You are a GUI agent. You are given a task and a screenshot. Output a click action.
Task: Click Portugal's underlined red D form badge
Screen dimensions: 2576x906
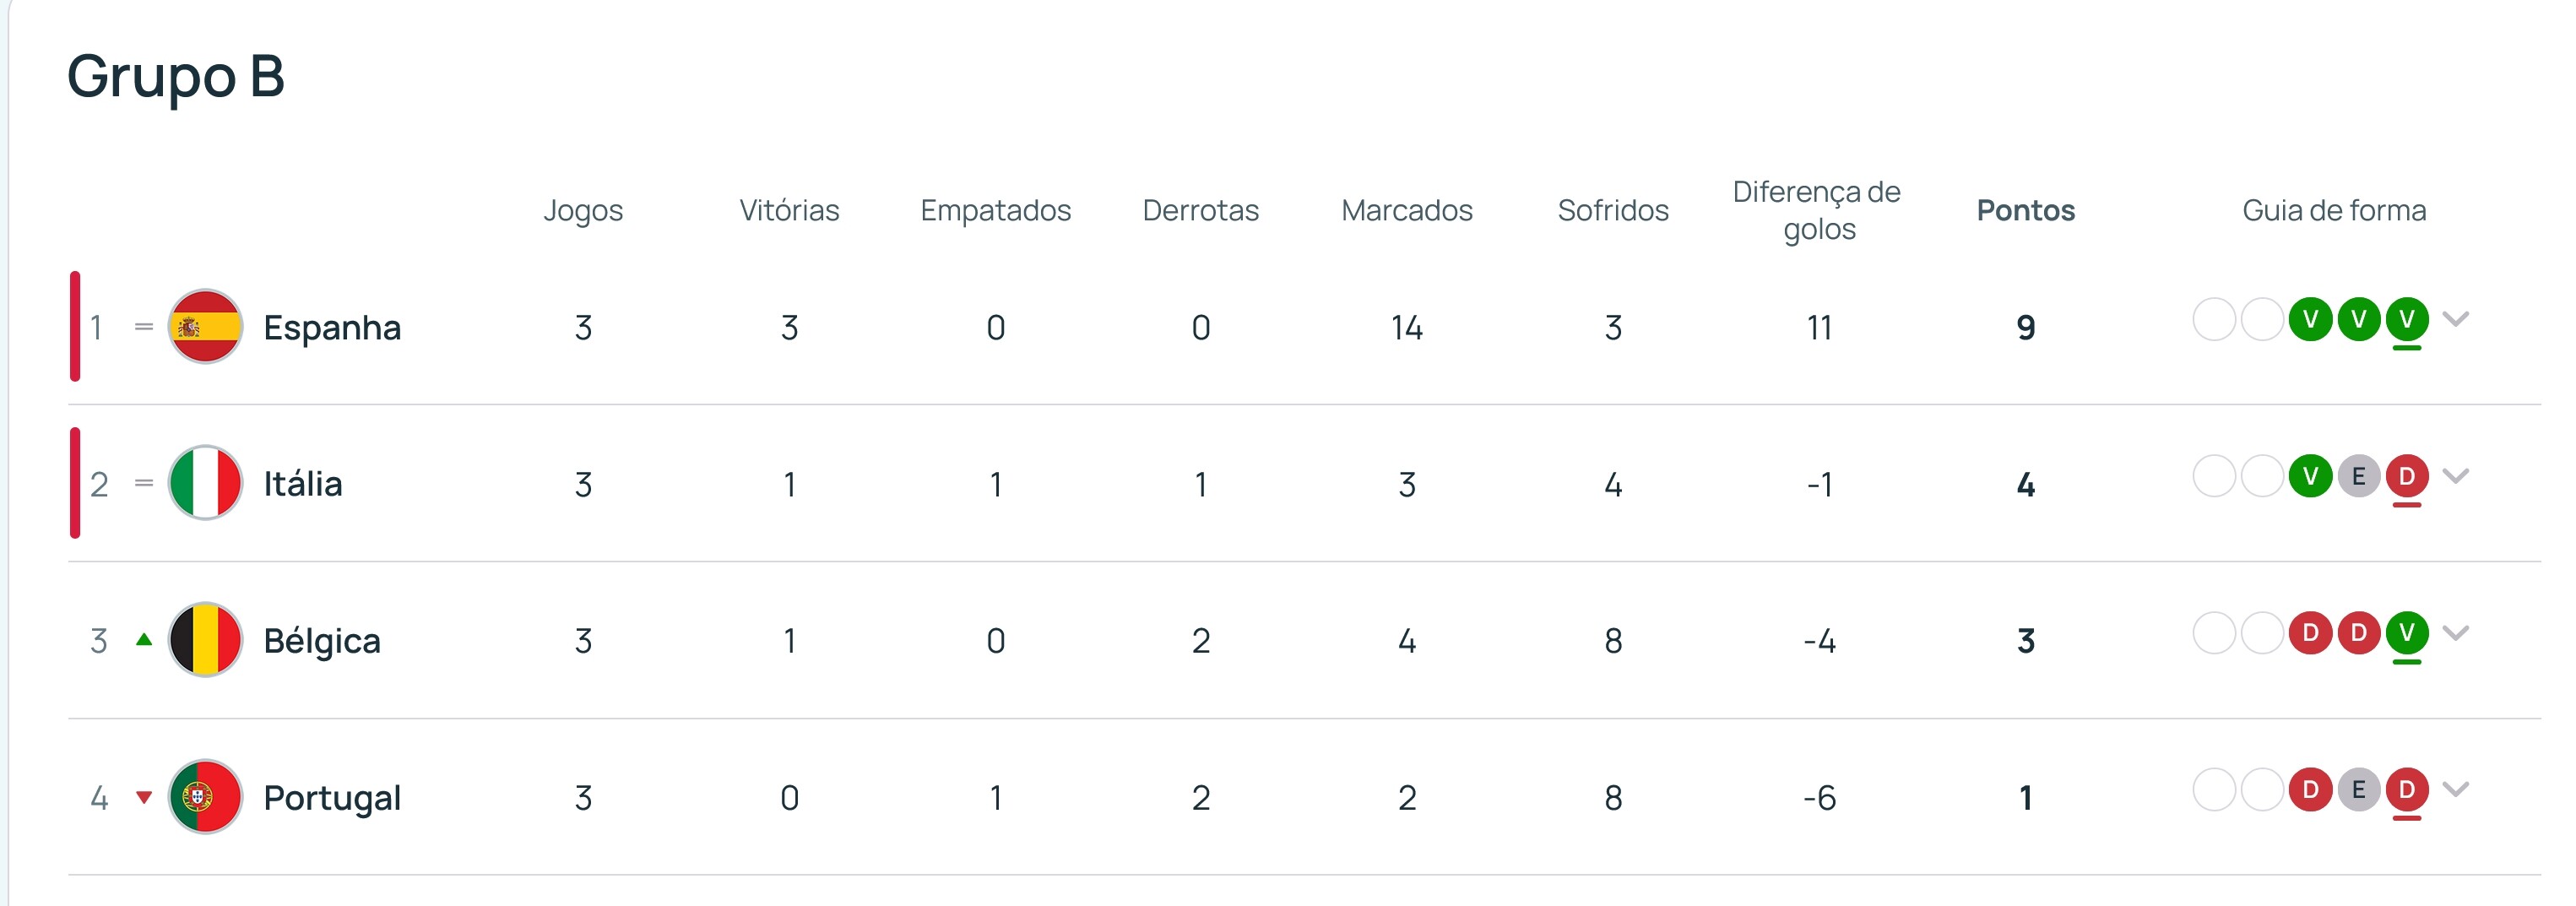point(2407,790)
